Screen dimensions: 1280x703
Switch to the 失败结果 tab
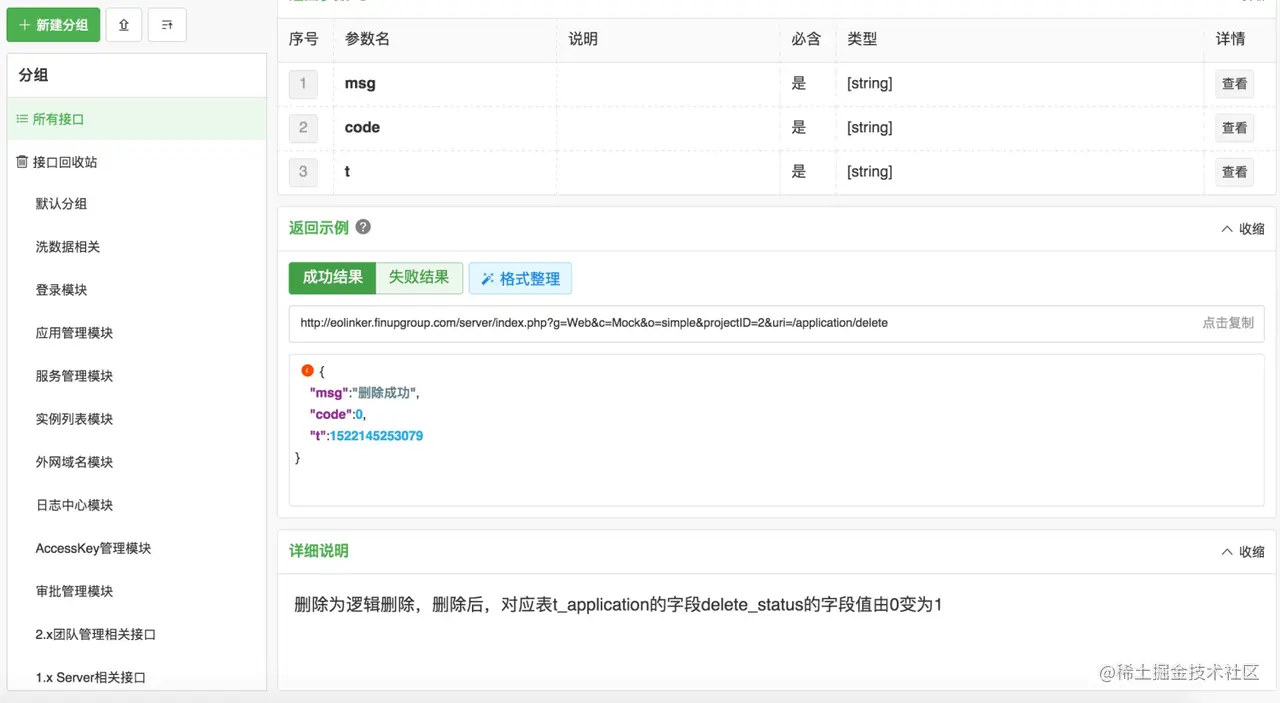pyautogui.click(x=419, y=278)
